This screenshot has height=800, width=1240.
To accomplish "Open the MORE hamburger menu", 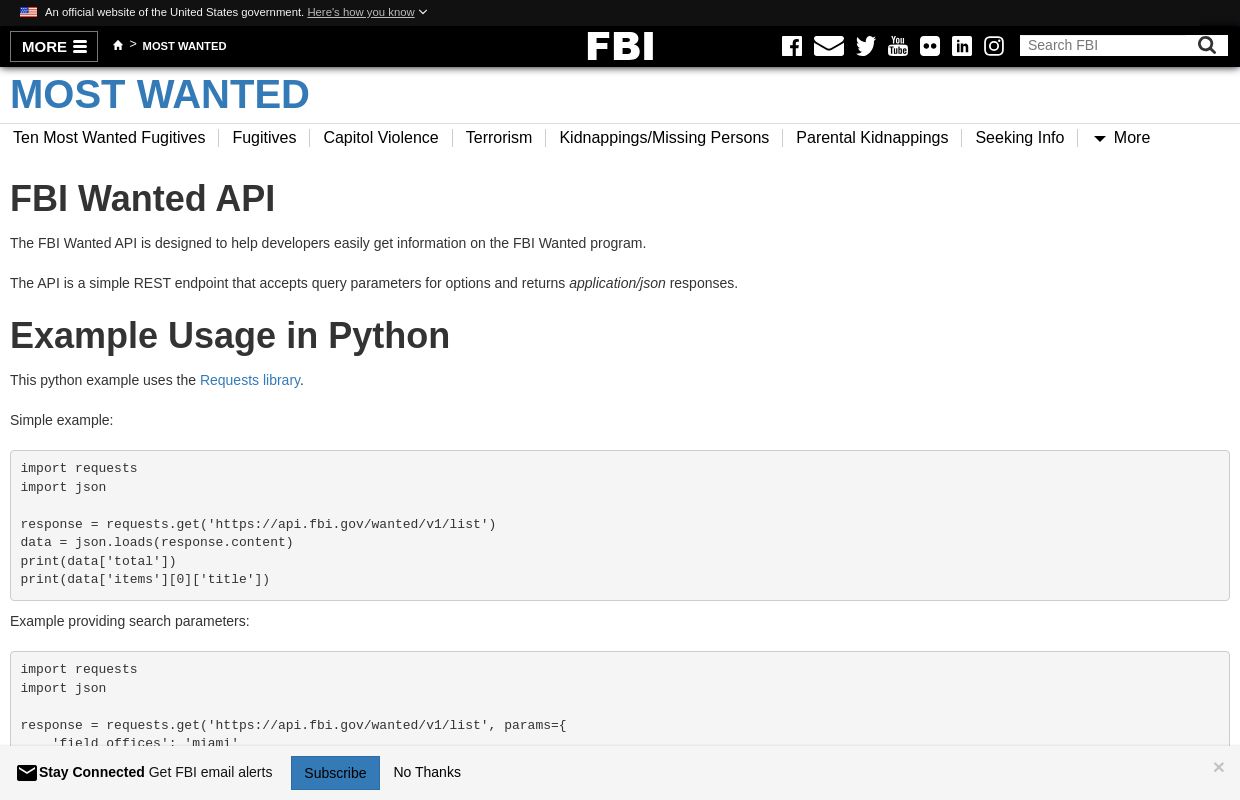I will pos(54,46).
